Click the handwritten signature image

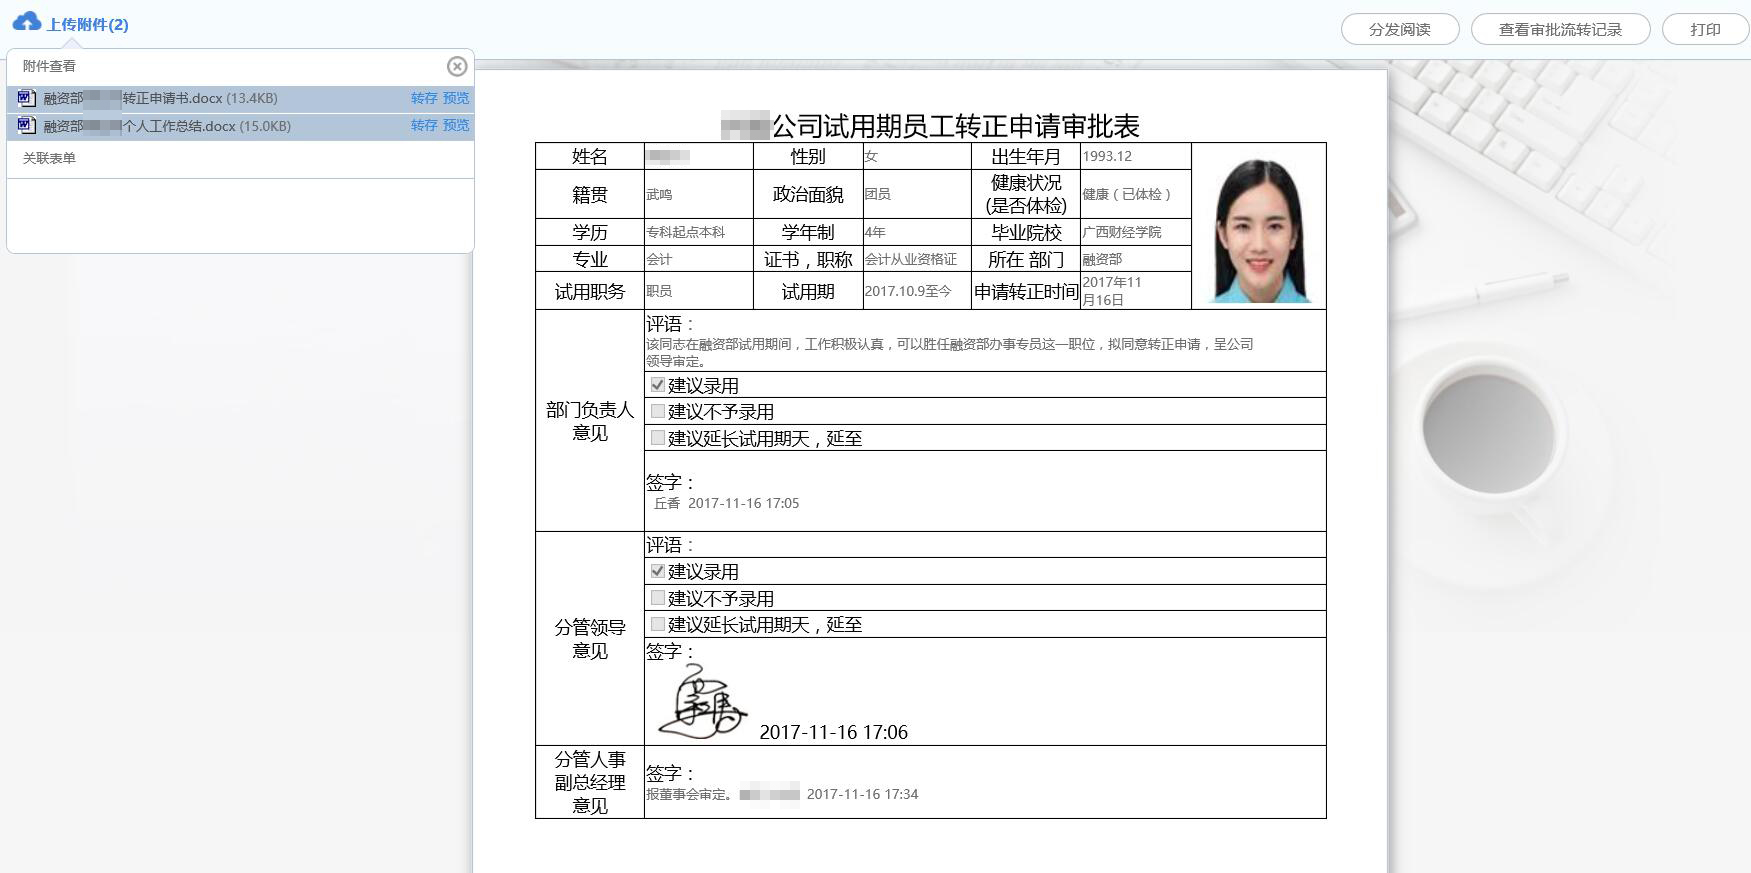coord(701,704)
